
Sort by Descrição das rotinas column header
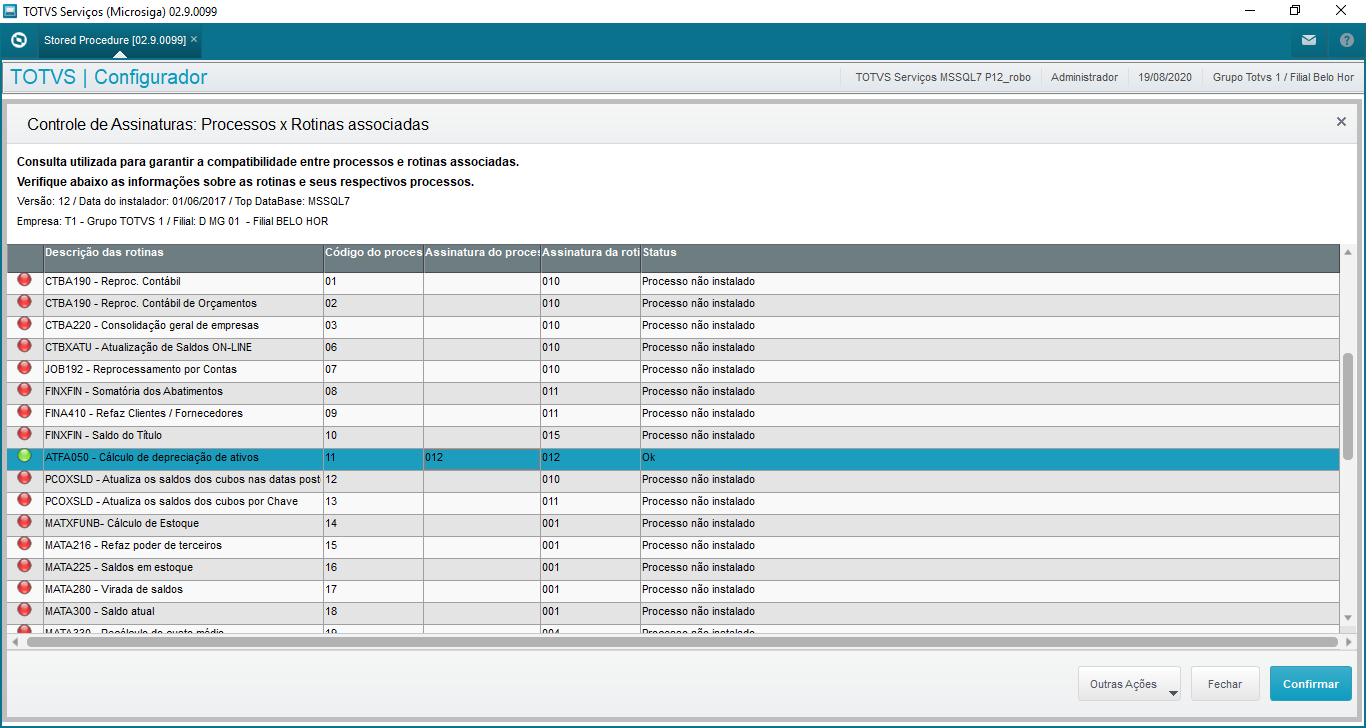point(183,257)
